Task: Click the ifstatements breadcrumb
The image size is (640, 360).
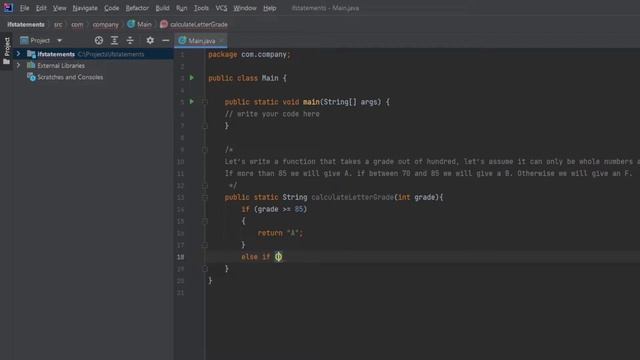Action: tap(26, 24)
